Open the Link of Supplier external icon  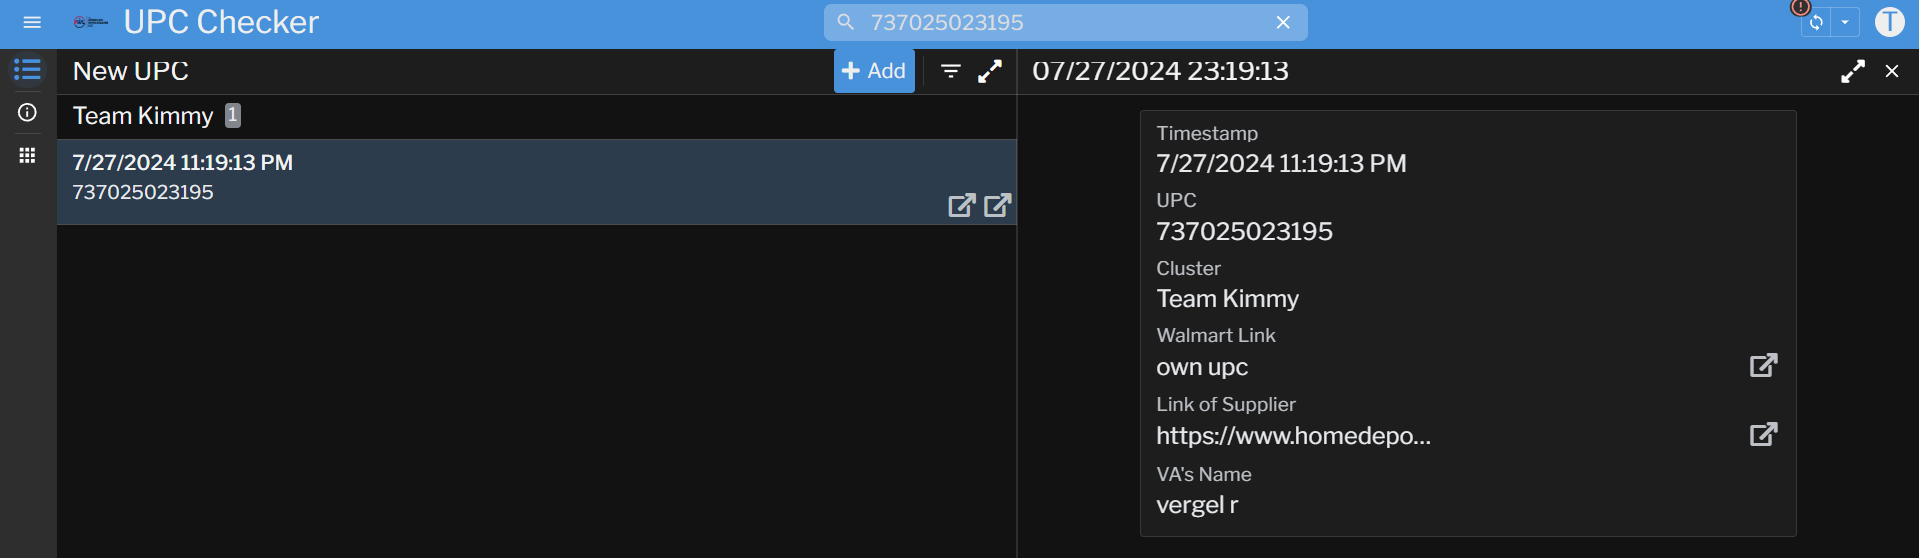click(1763, 434)
